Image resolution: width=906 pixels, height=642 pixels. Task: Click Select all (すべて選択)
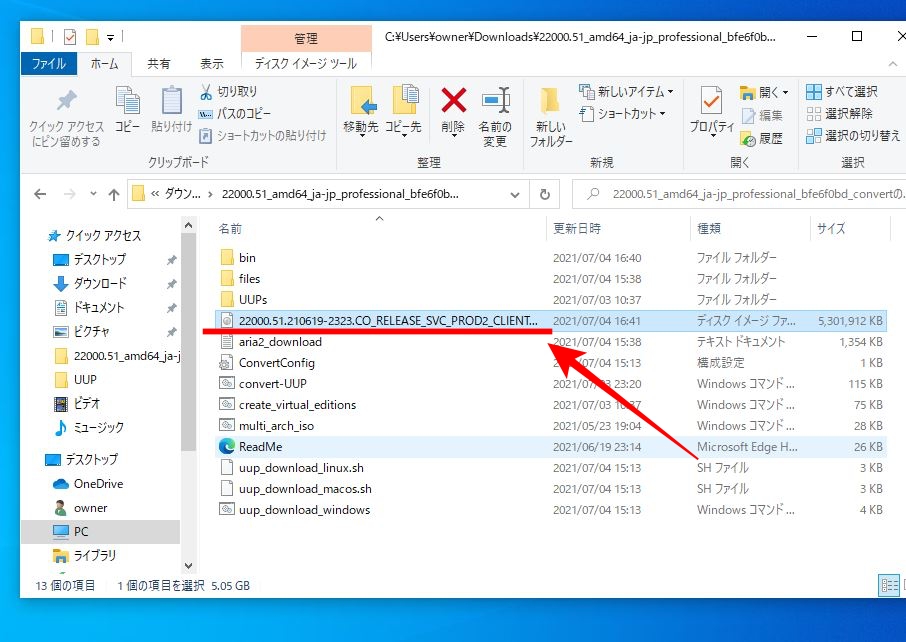click(x=841, y=91)
